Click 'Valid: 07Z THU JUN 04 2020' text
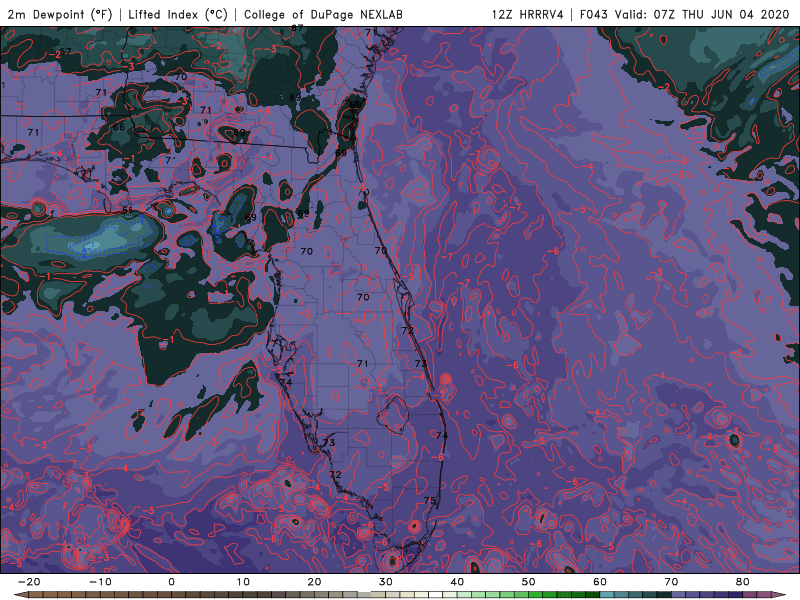Screen dimensions: 800x600 pos(702,14)
